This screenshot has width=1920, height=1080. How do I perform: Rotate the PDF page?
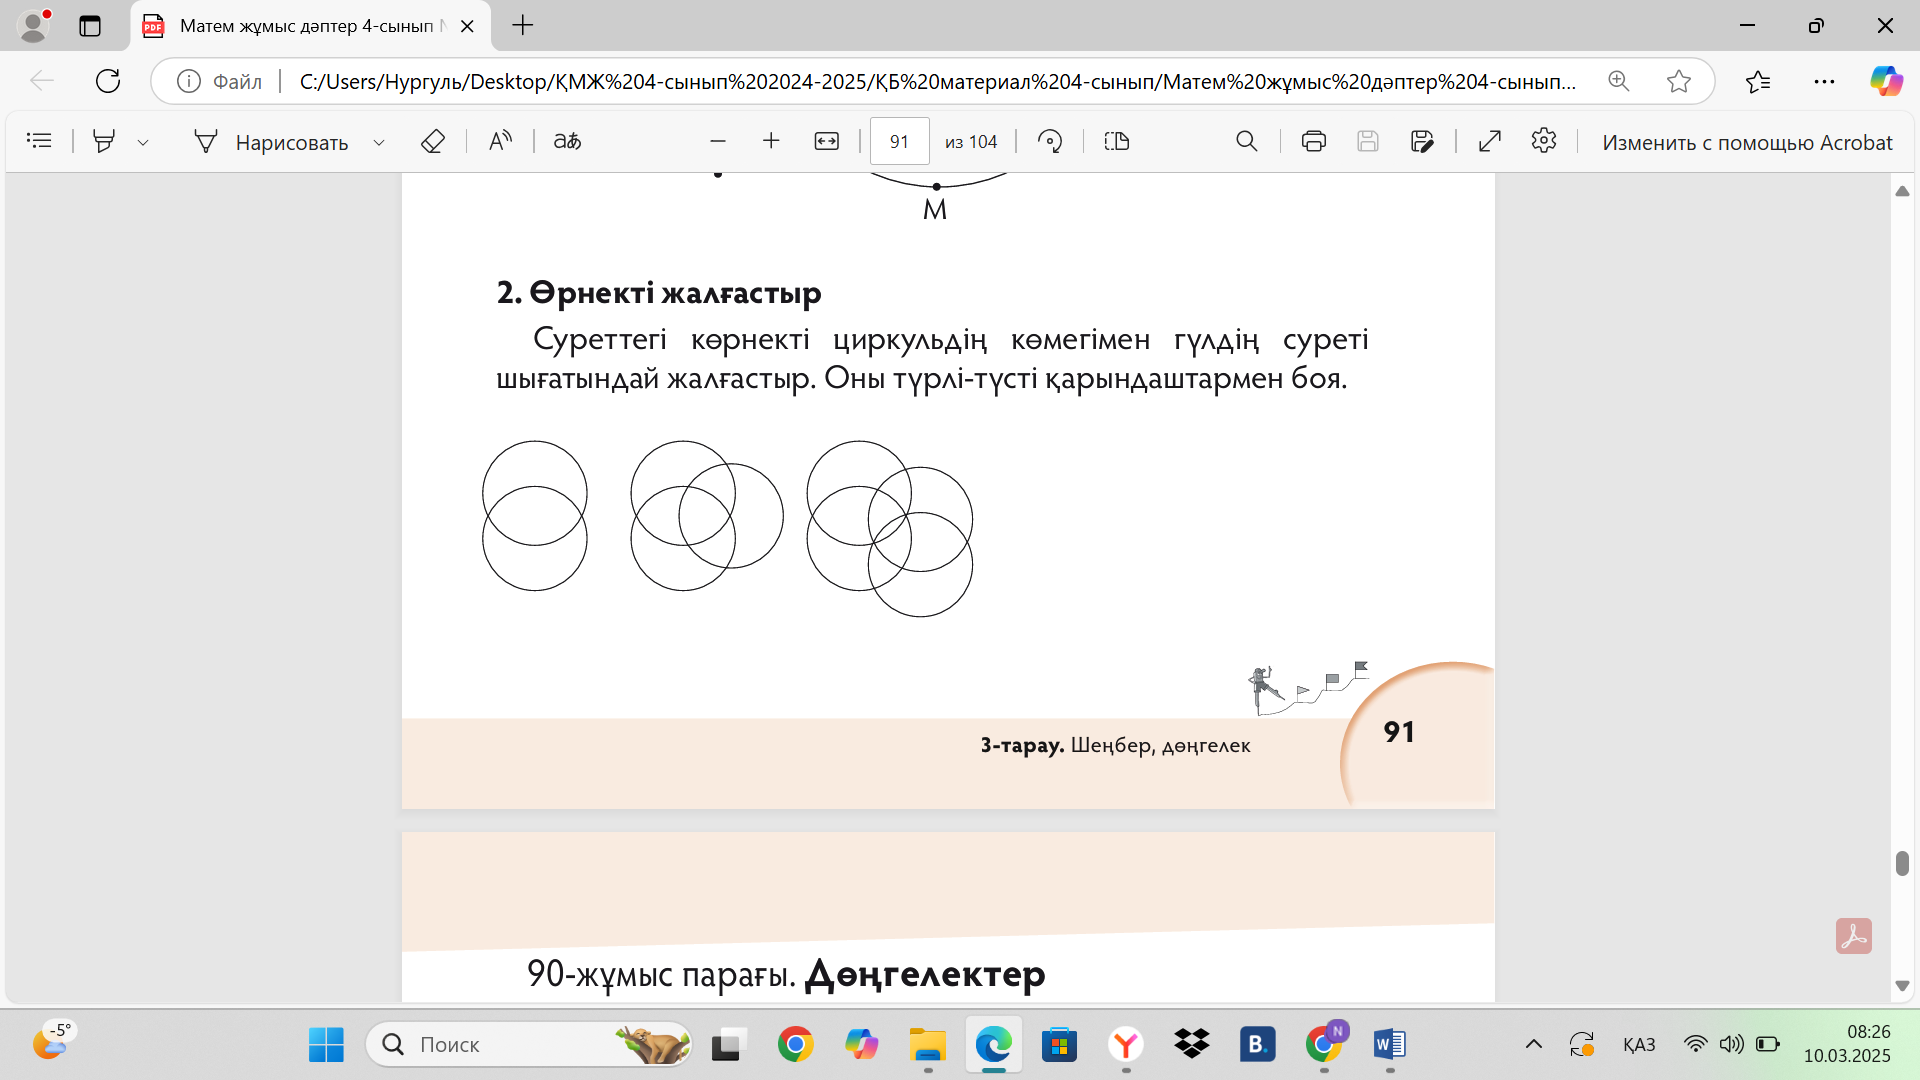point(1050,141)
